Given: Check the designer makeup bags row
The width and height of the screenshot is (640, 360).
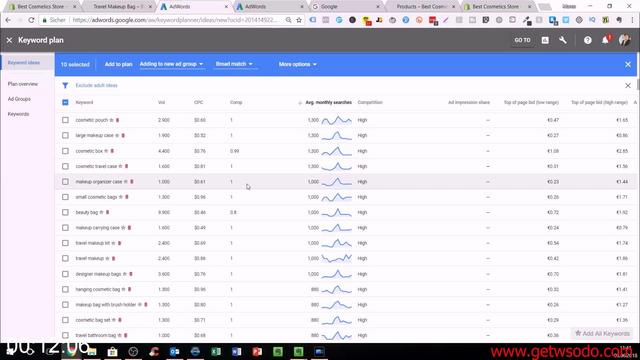Looking at the screenshot, I should 65,274.
